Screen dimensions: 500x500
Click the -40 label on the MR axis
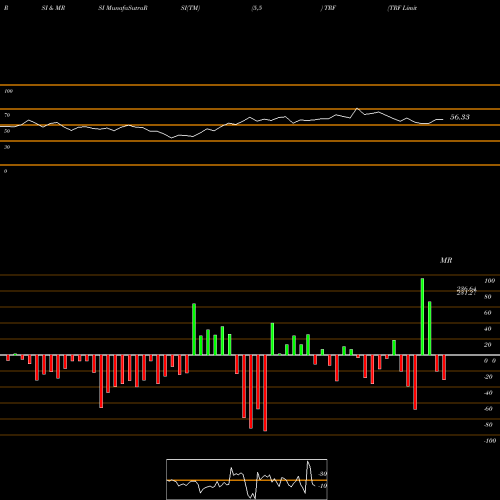tap(488, 393)
